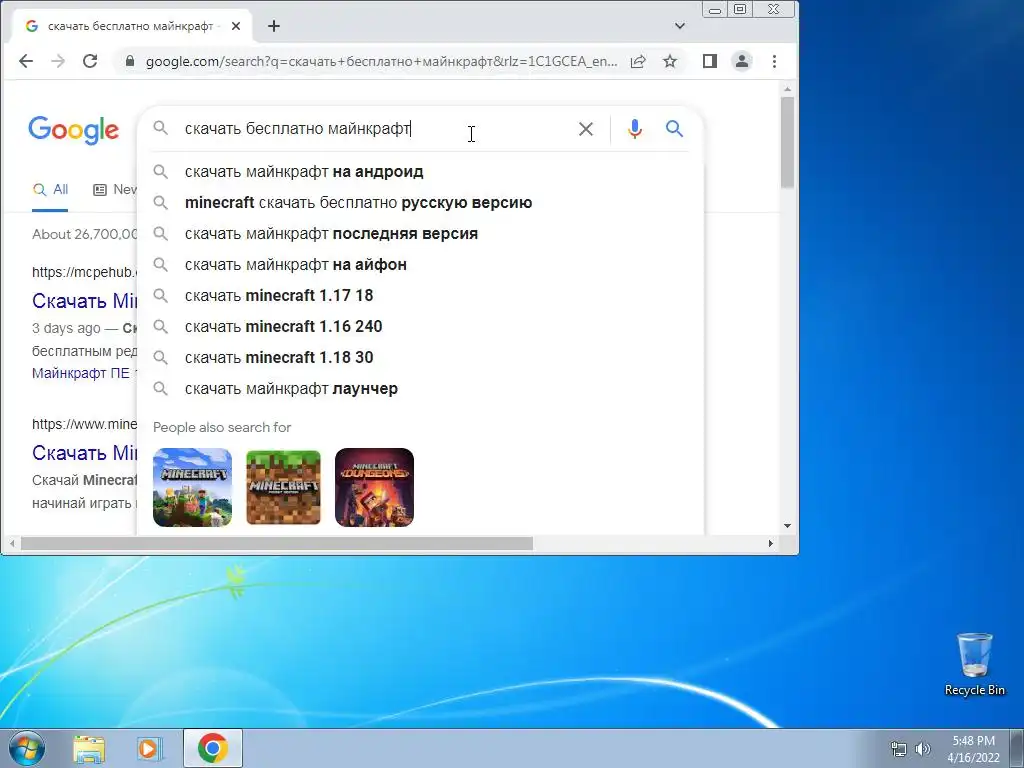Open Chrome's three-dot menu
This screenshot has width=1024, height=768.
point(775,61)
